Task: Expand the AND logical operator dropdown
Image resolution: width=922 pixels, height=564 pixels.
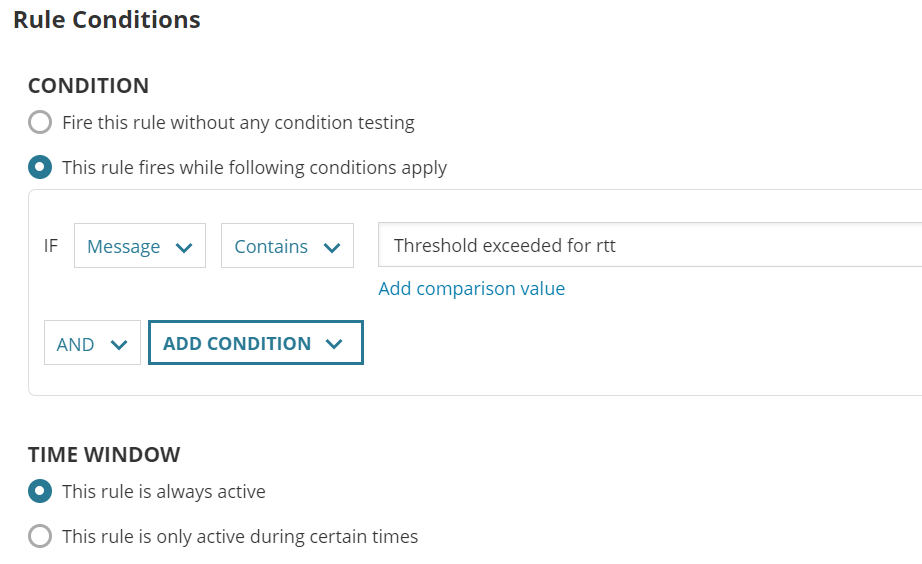Action: pos(92,344)
